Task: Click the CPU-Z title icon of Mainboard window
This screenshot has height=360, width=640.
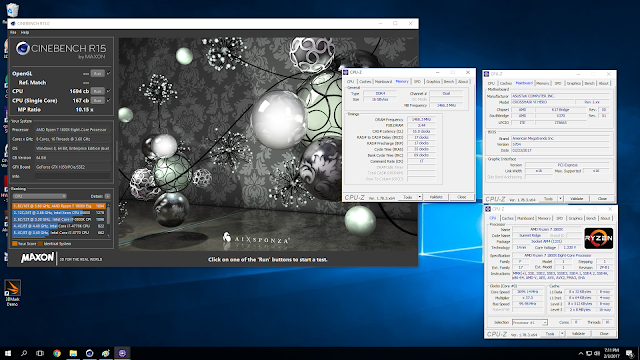Action: (487, 74)
